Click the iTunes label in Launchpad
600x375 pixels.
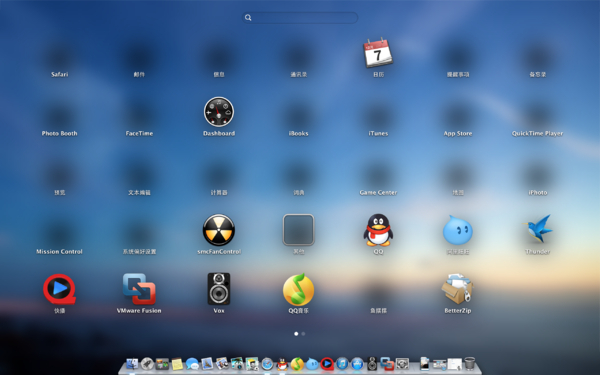[x=378, y=133]
